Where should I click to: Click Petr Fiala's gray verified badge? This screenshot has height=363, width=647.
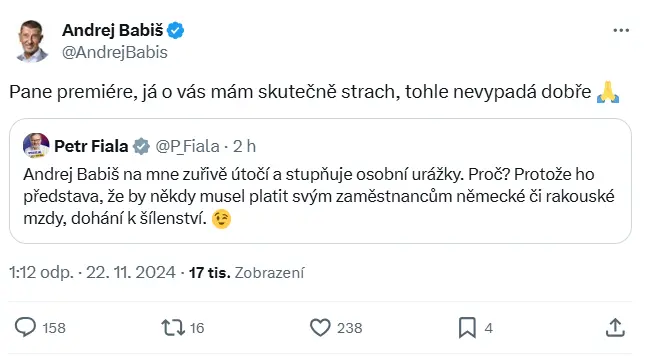(x=141, y=146)
